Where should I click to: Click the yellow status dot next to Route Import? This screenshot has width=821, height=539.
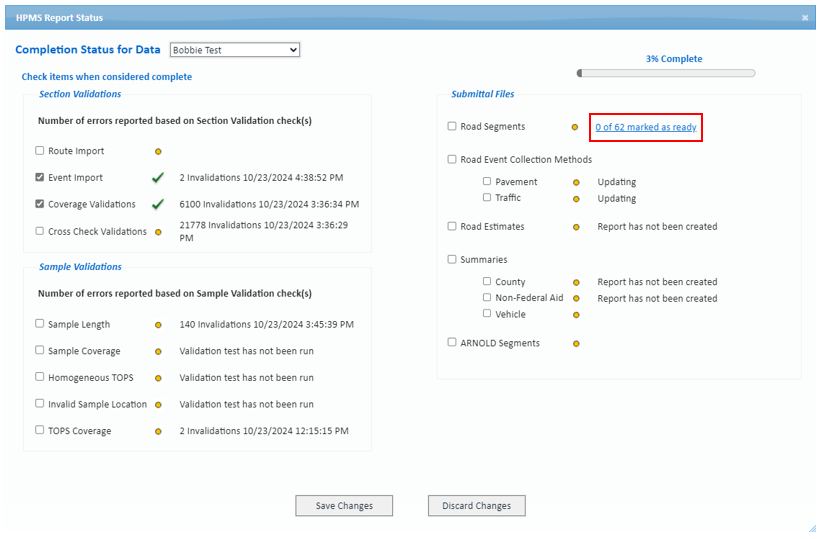pos(158,152)
